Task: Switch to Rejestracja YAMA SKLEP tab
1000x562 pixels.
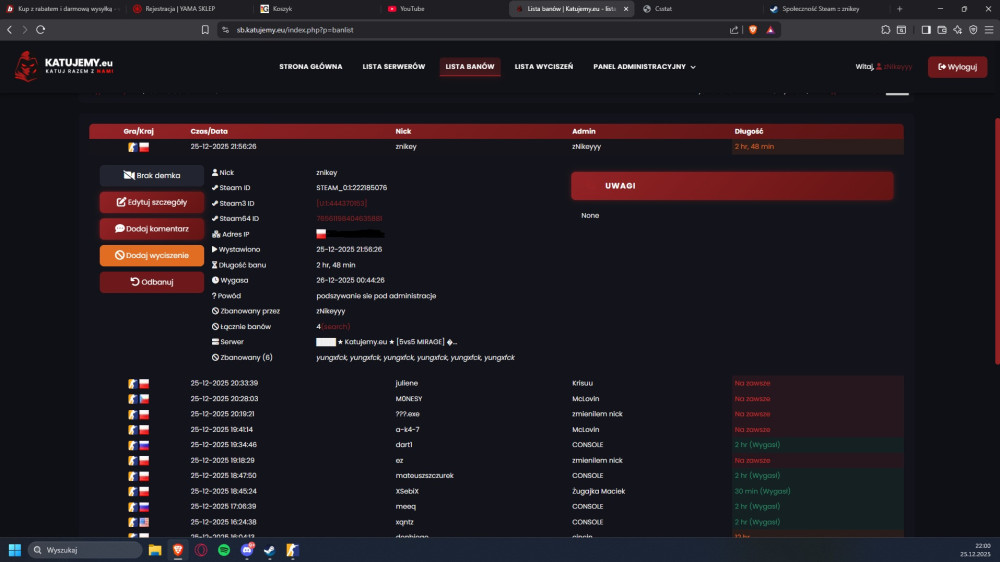Action: coord(190,9)
